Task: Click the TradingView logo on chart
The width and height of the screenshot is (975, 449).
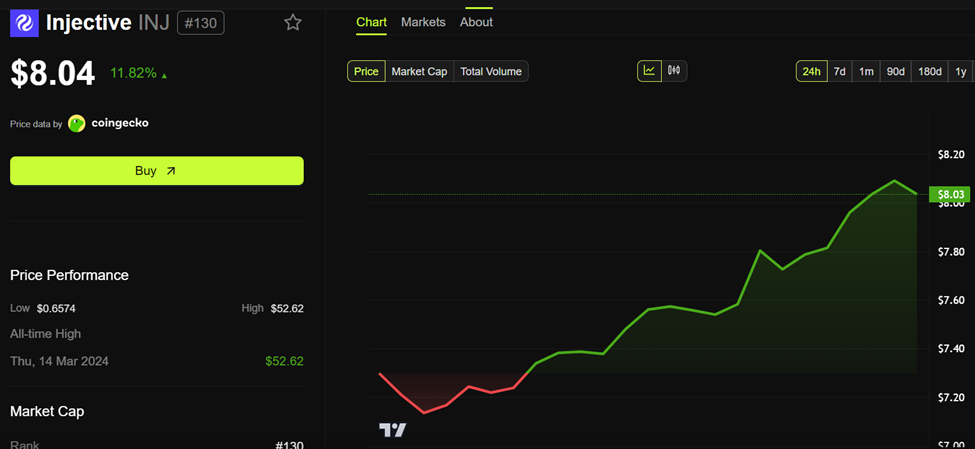Action: [392, 430]
